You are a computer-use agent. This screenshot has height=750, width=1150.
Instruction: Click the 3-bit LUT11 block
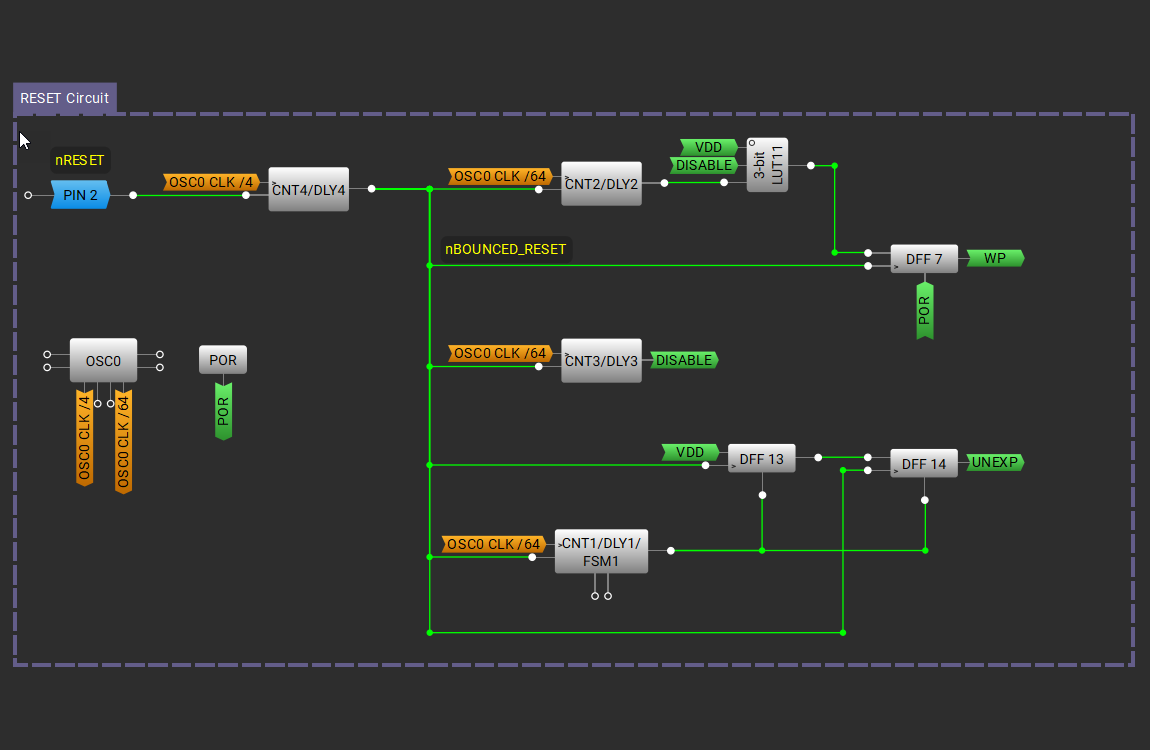(767, 165)
